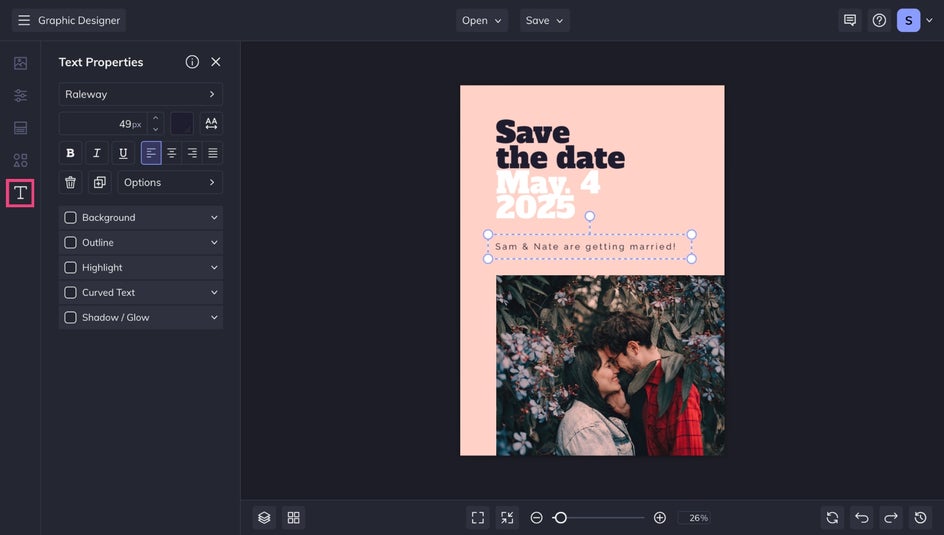Select the couple photo on canvas
This screenshot has height=535, width=944.
point(610,365)
